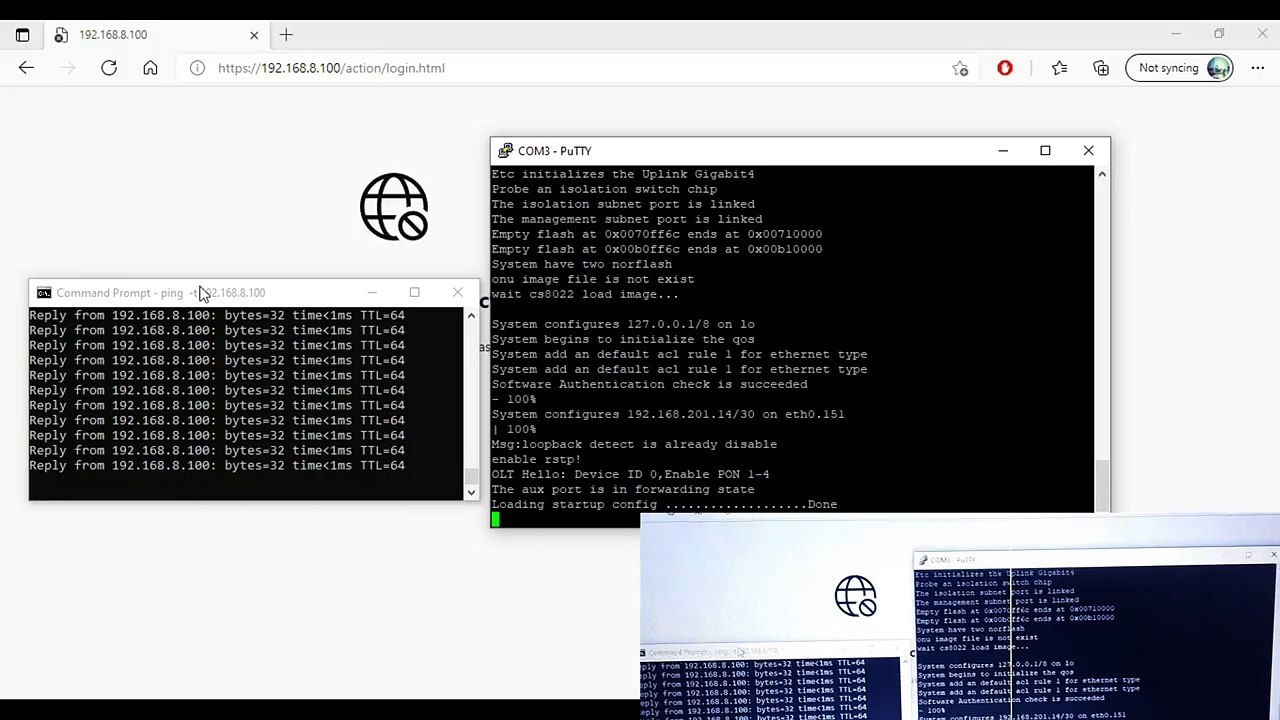
Task: Click 'Etc initializes the Uplink Gigabit4' line
Action: [623, 175]
